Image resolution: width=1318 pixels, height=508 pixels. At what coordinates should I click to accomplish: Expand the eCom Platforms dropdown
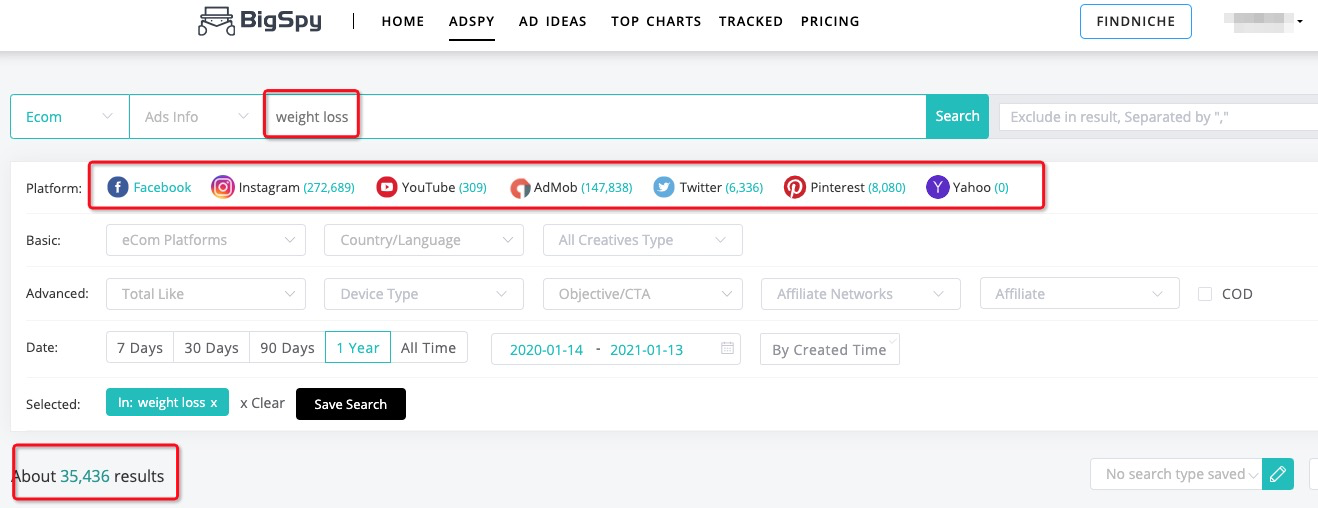coord(206,240)
